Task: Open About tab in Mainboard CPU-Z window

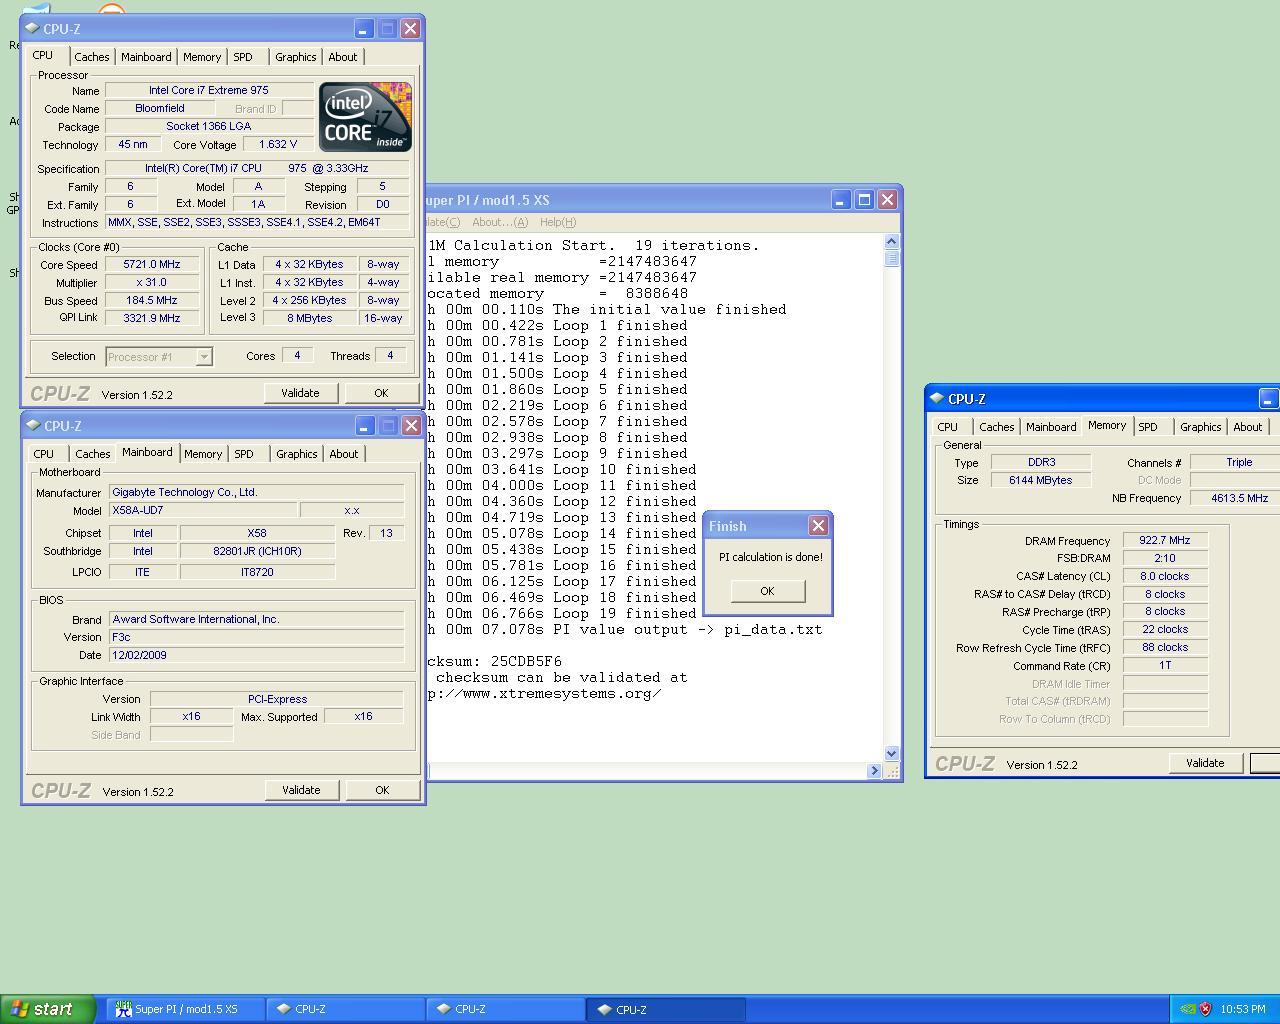Action: point(344,454)
